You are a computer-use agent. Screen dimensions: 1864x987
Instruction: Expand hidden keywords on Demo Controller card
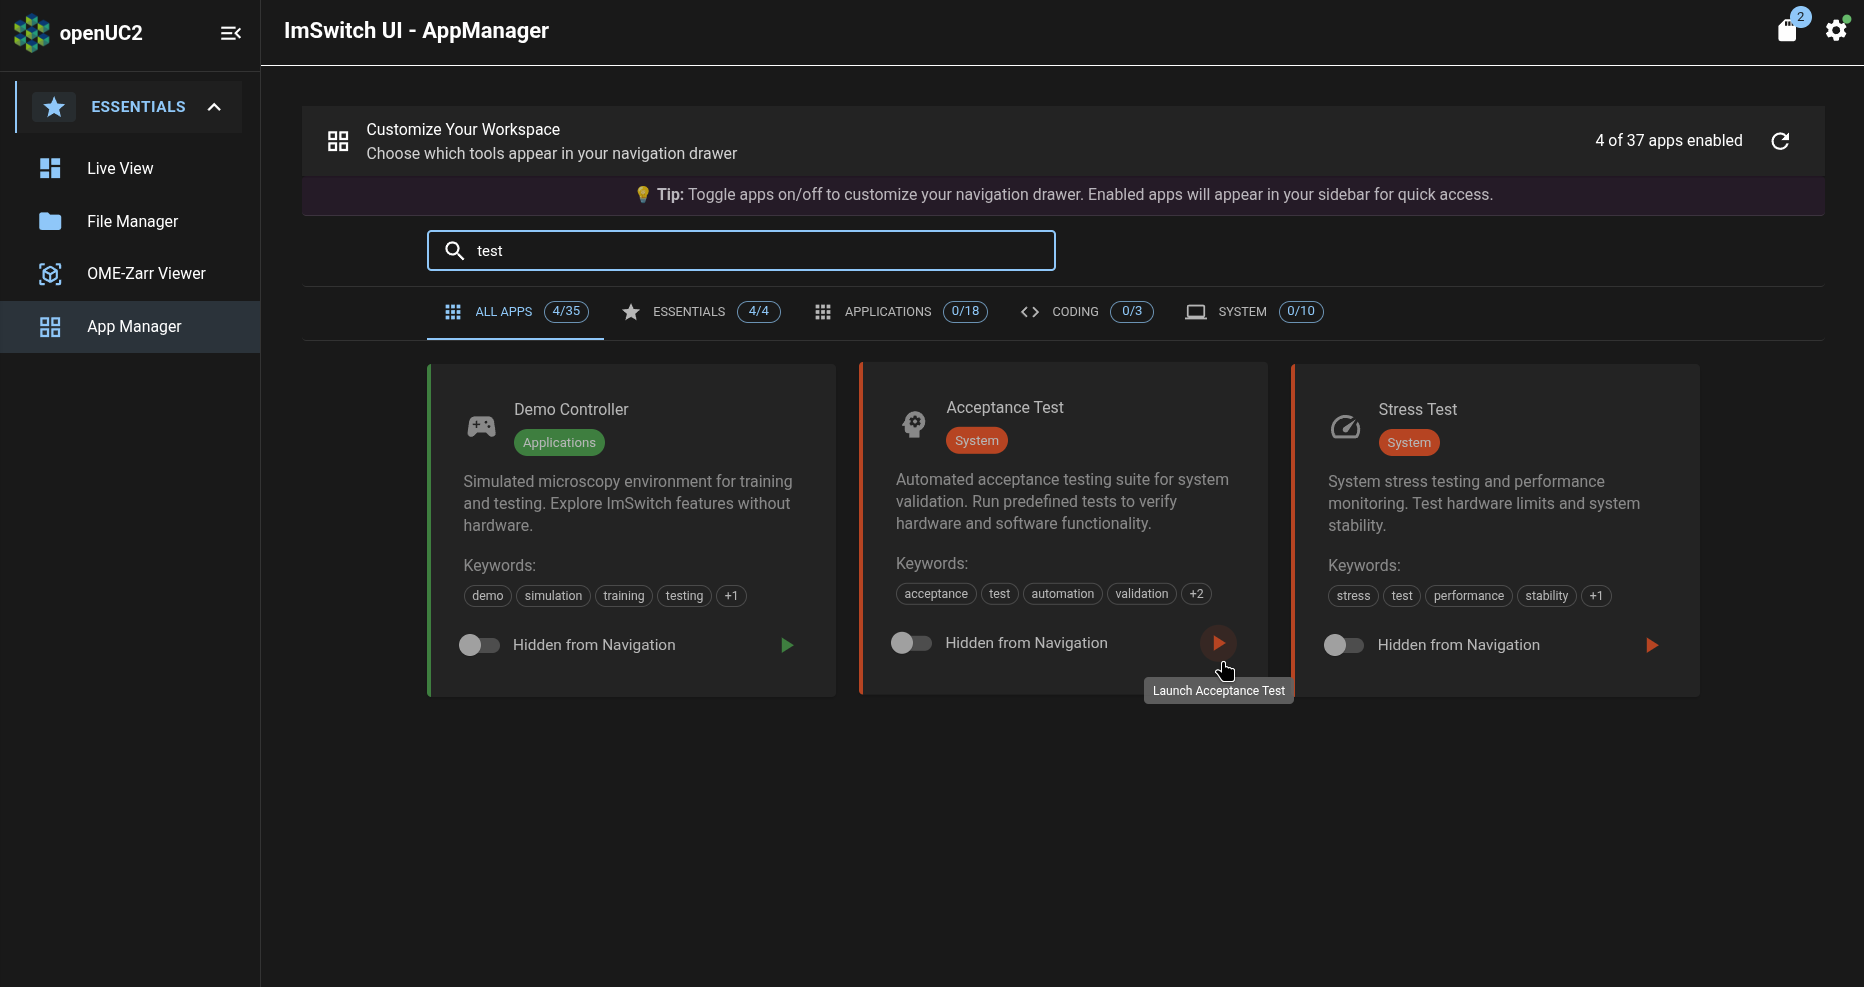click(x=731, y=596)
